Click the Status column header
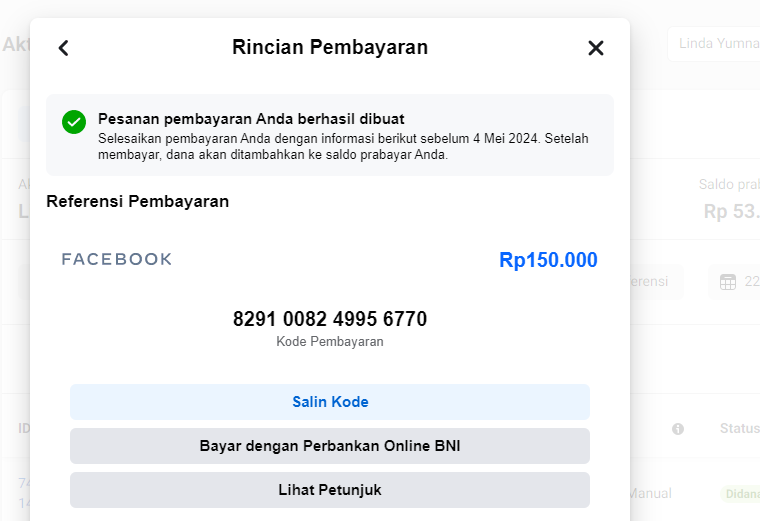Screen dimensions: 760x521 (x=740, y=428)
